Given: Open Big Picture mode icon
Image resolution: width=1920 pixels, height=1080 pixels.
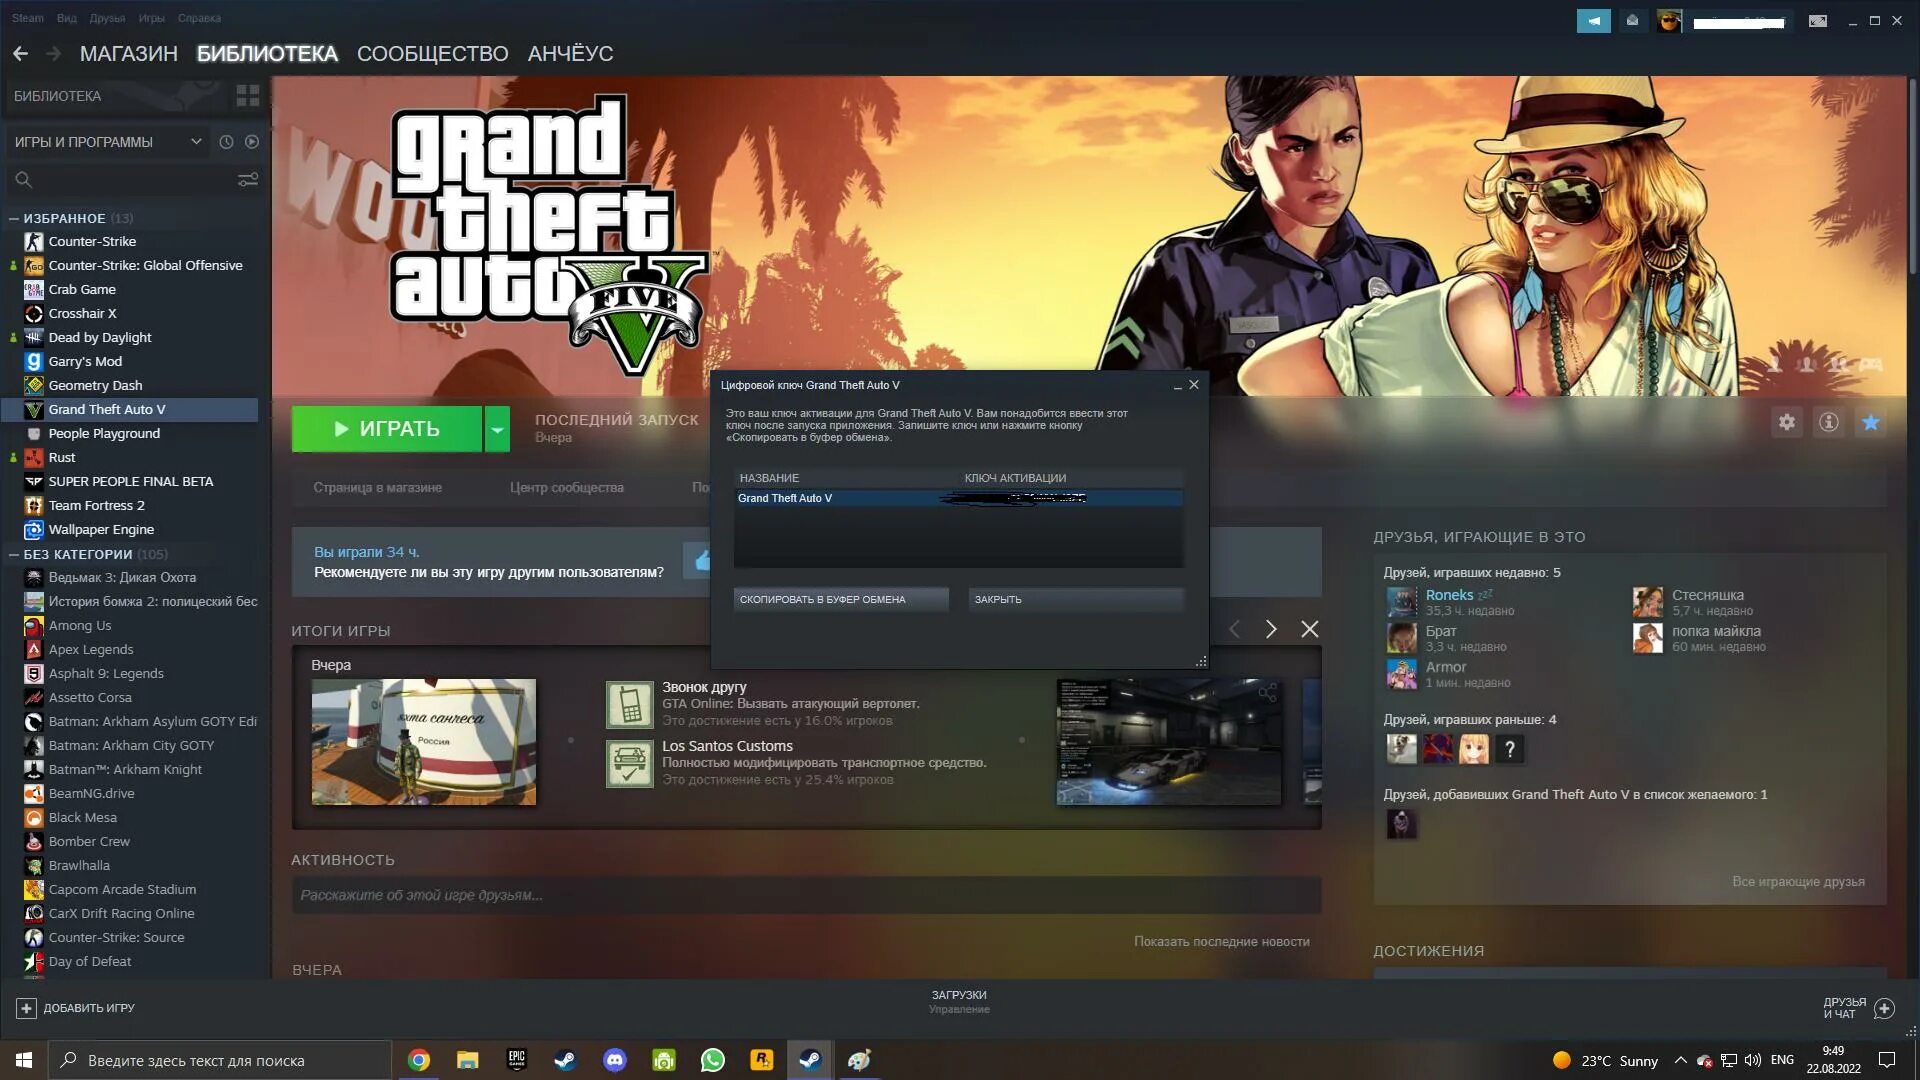Looking at the screenshot, I should (1818, 20).
